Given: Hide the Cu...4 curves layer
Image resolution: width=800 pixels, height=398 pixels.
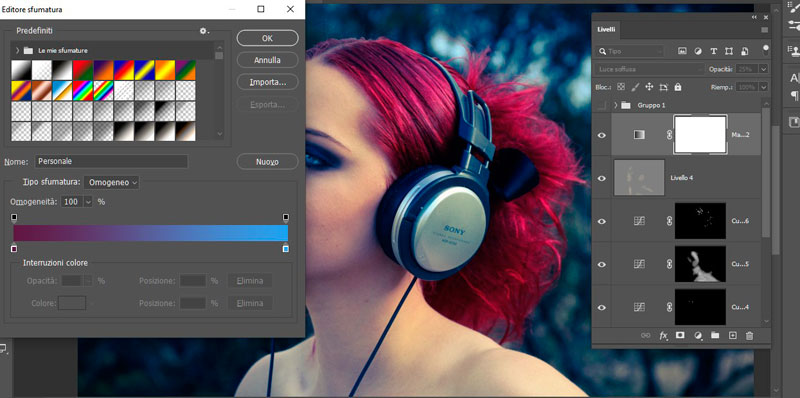Looking at the screenshot, I should click(602, 308).
